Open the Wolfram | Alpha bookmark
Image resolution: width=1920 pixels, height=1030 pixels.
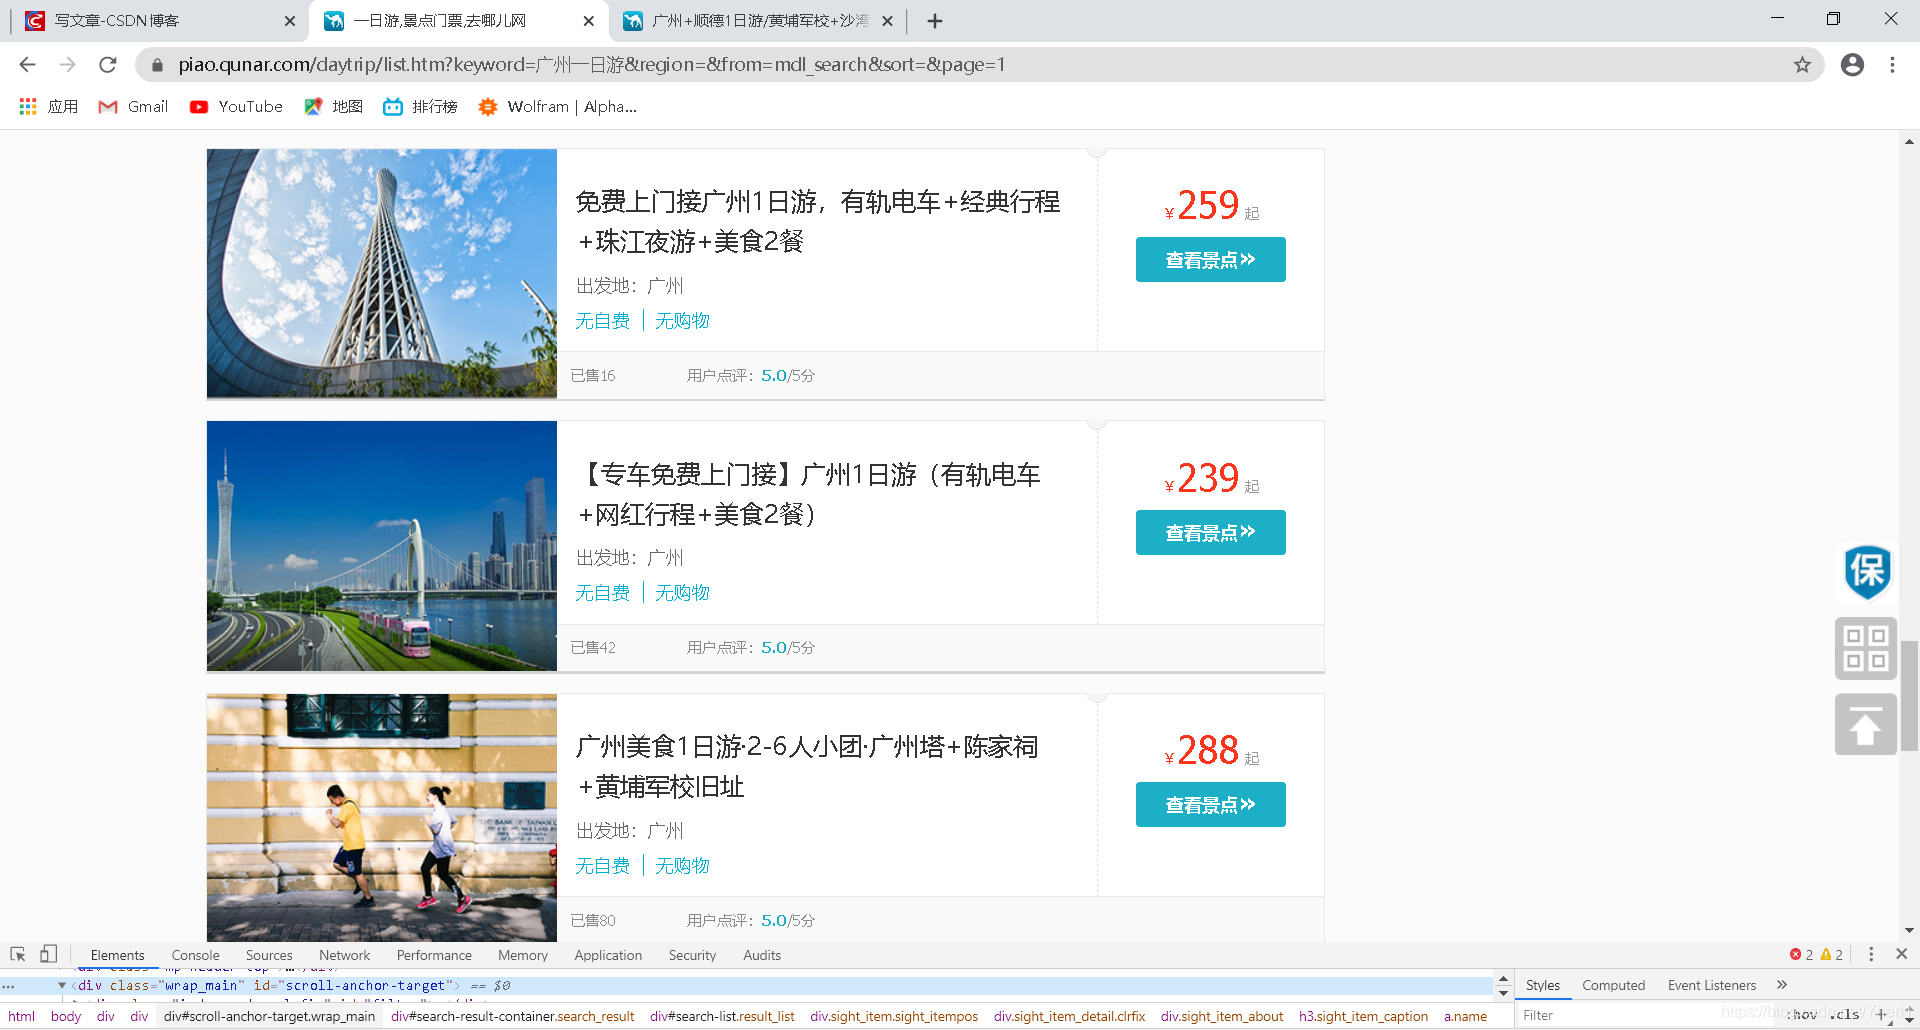point(557,107)
